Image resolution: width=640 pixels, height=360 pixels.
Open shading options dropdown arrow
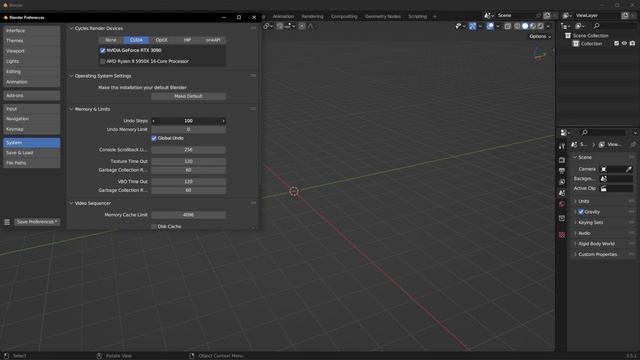click(x=548, y=26)
